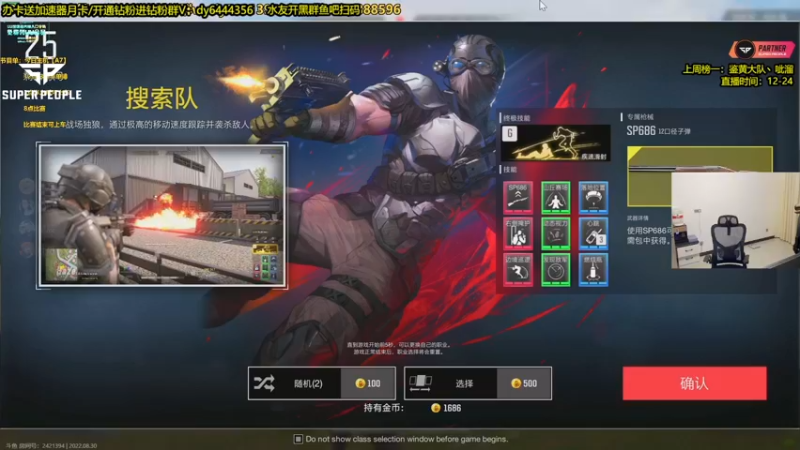Select the green radar detection skill icon

pos(556,269)
